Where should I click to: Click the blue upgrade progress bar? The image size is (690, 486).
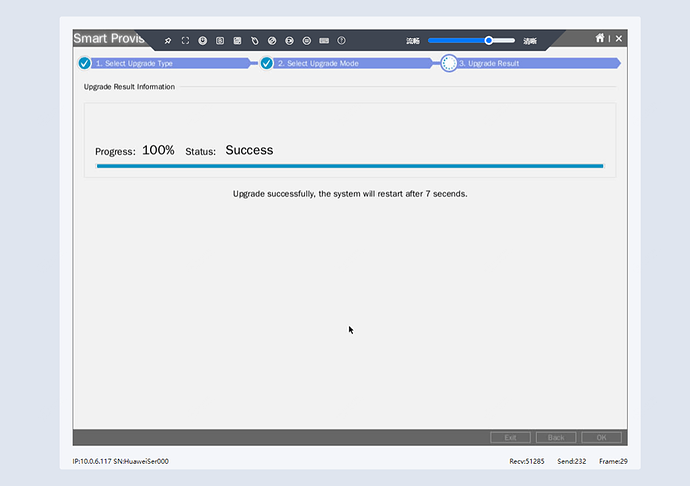(x=349, y=166)
